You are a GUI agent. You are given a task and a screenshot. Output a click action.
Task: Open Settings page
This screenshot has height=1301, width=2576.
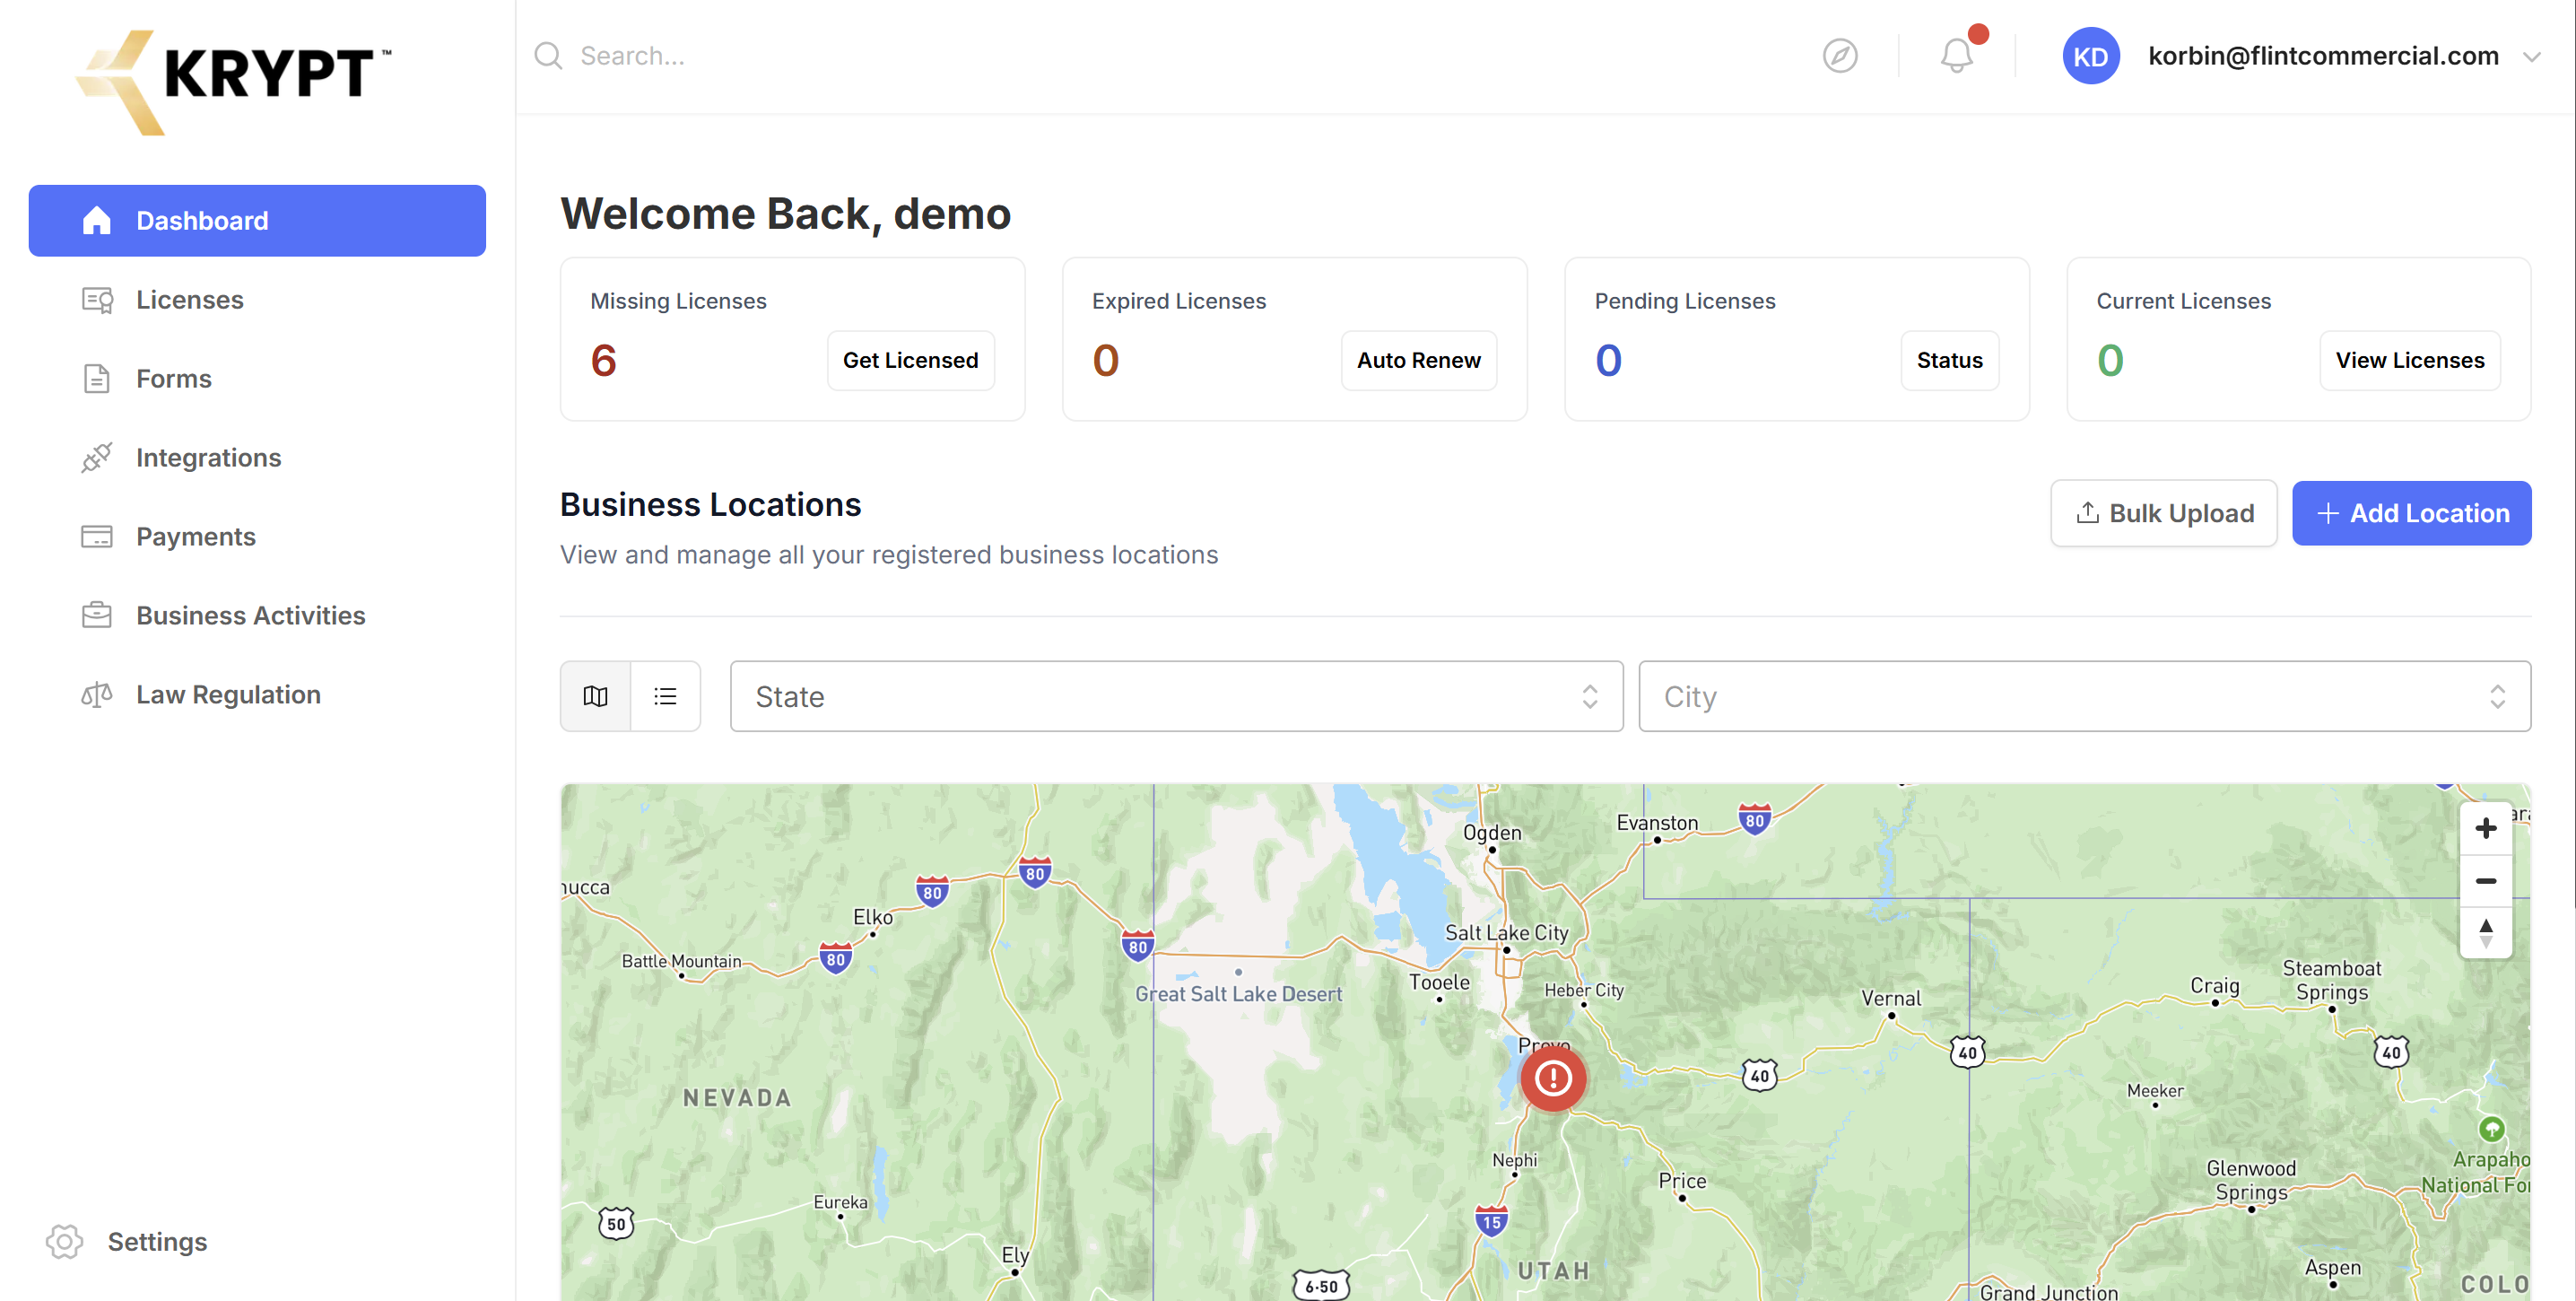tap(157, 1241)
